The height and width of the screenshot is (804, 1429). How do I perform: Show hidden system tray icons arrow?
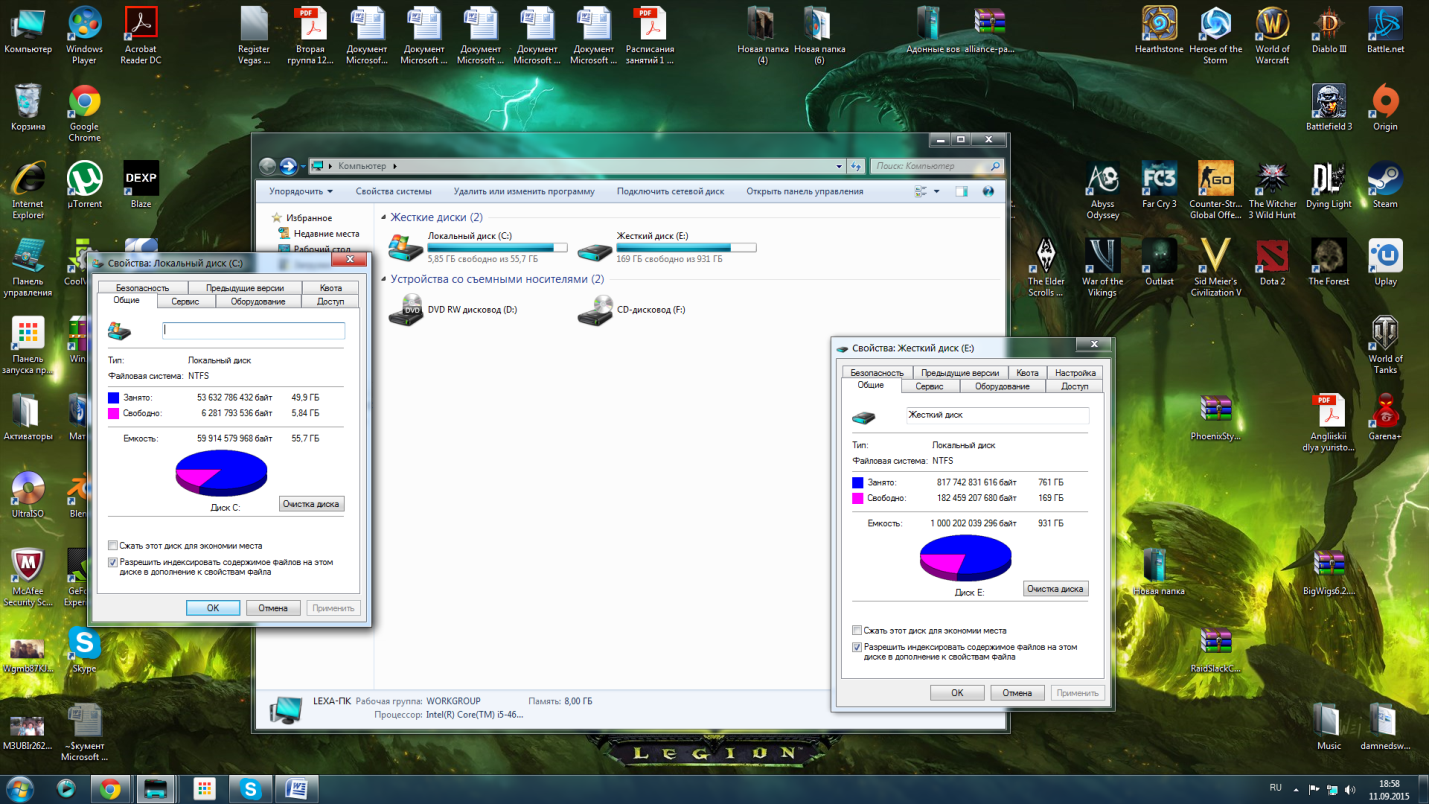1298,788
